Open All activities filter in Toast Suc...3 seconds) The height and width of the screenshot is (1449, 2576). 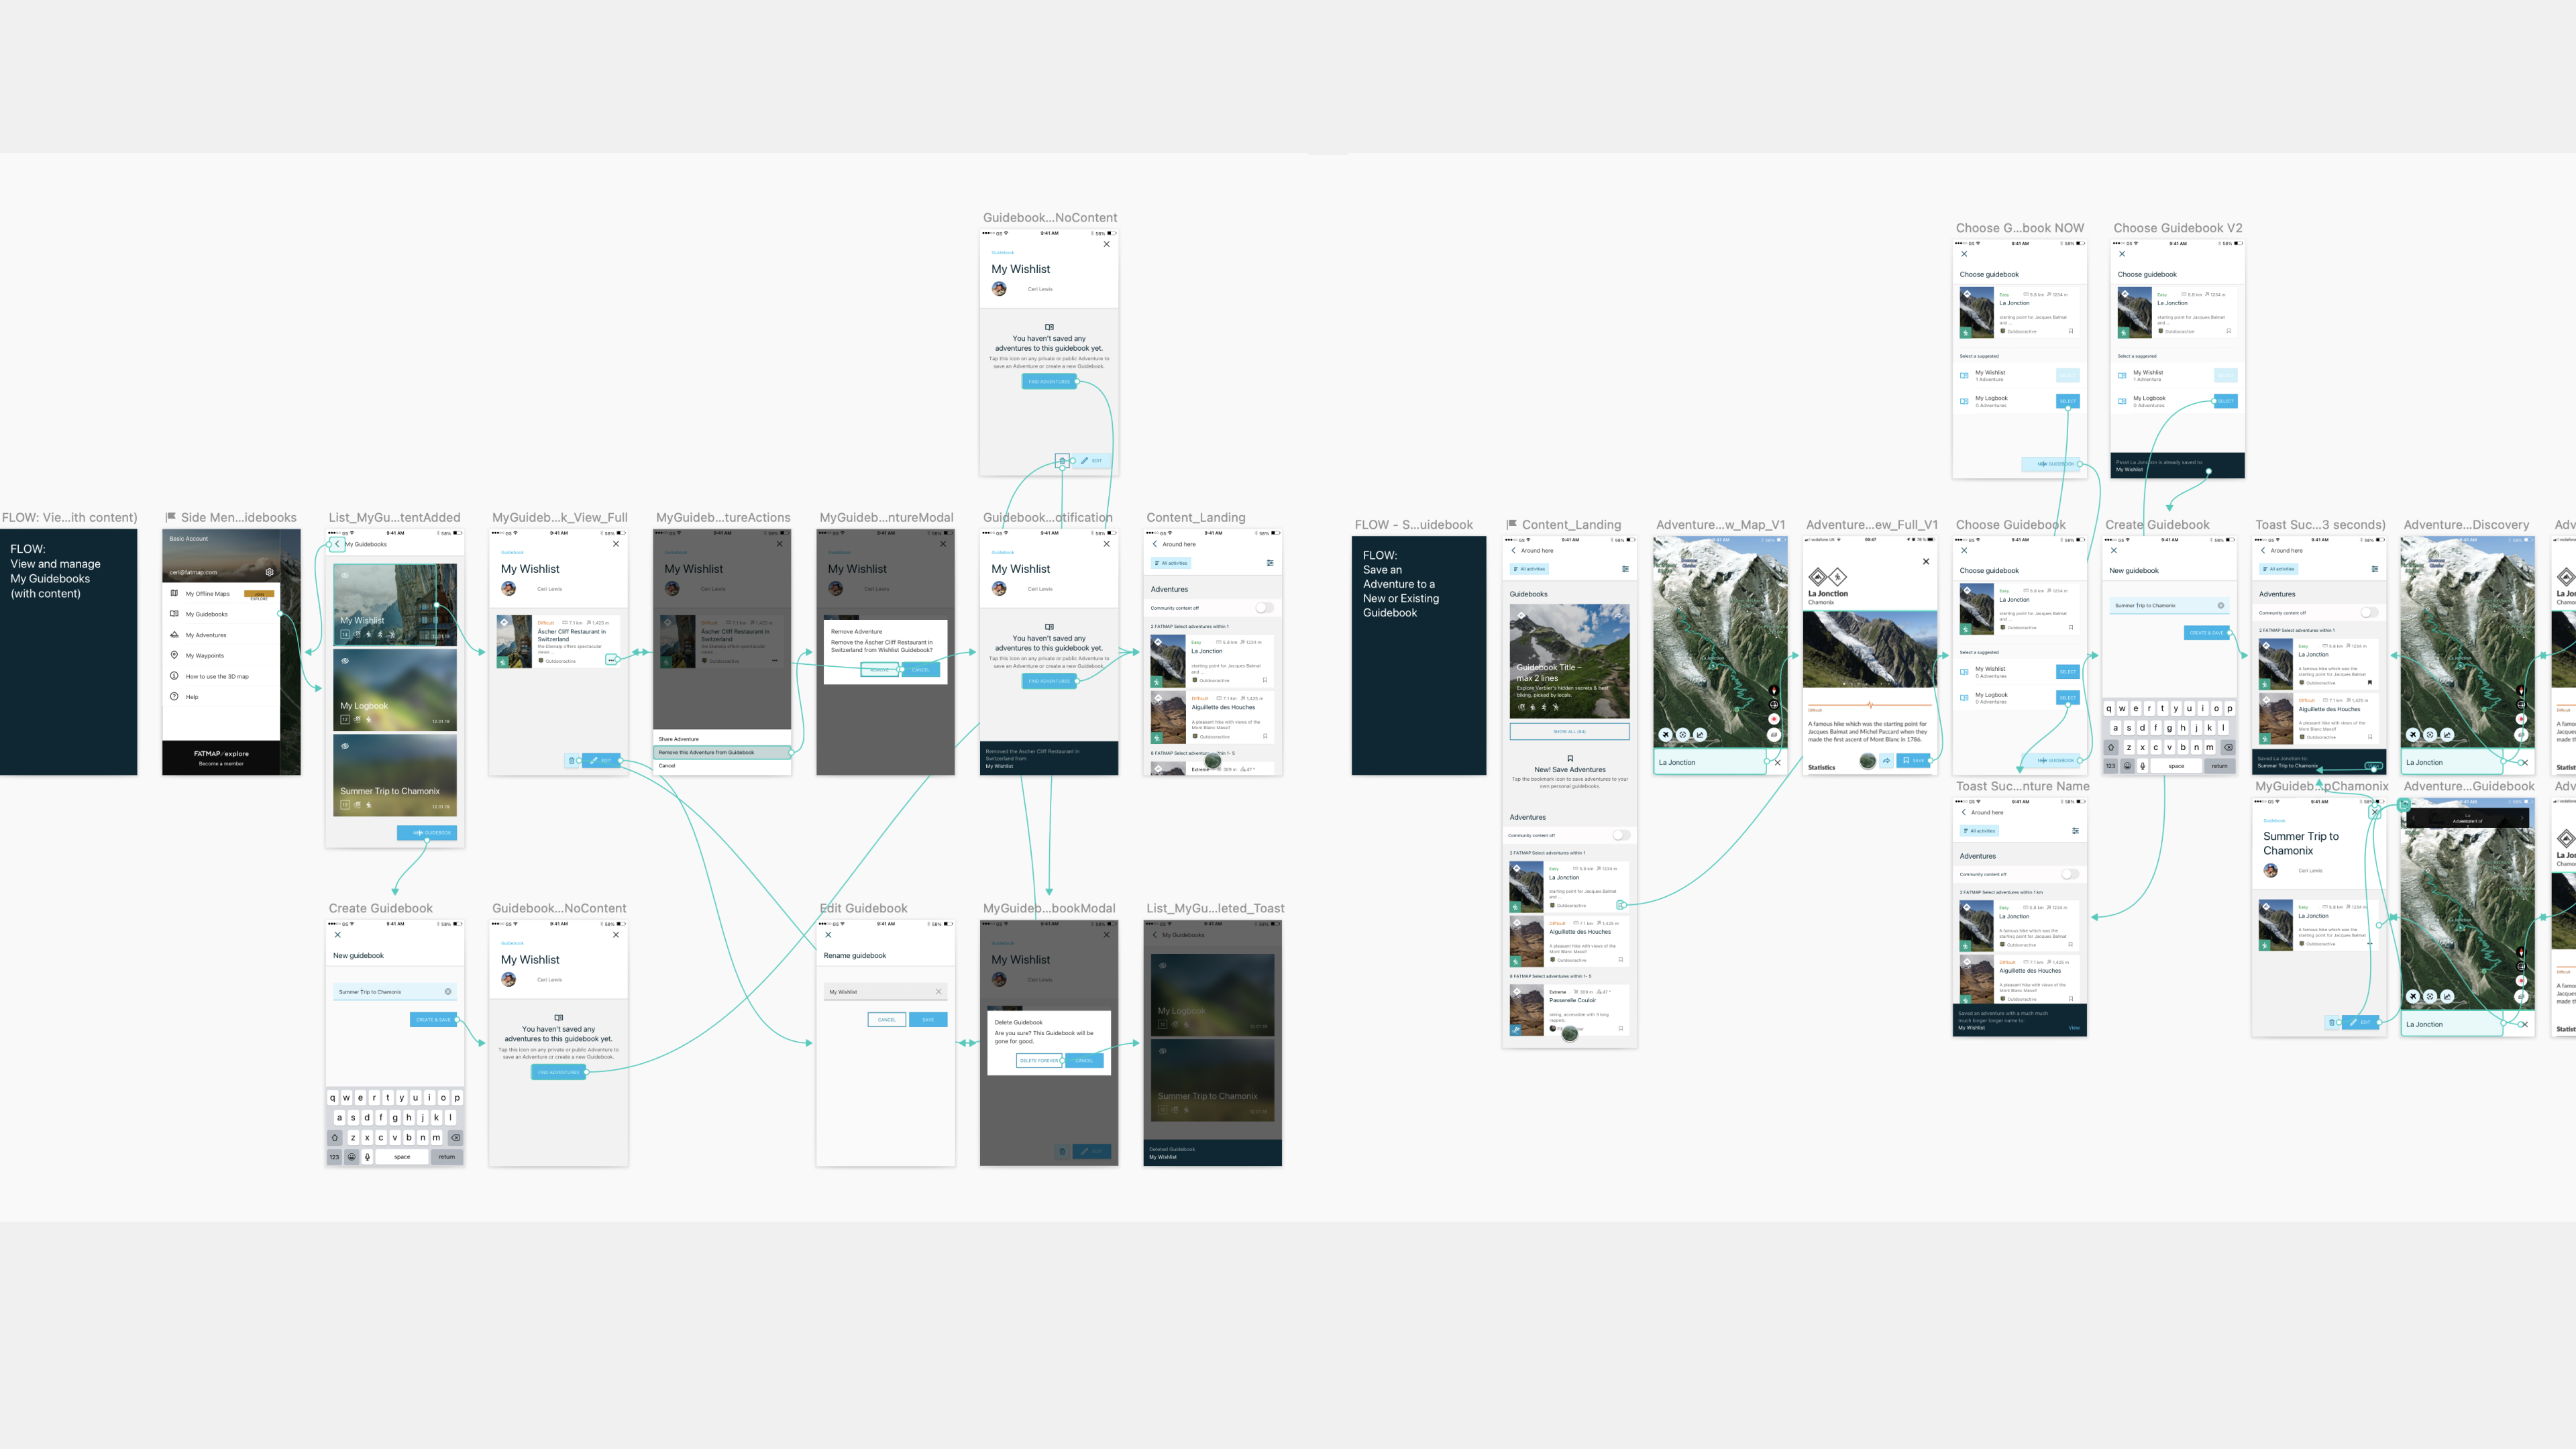[x=2280, y=569]
